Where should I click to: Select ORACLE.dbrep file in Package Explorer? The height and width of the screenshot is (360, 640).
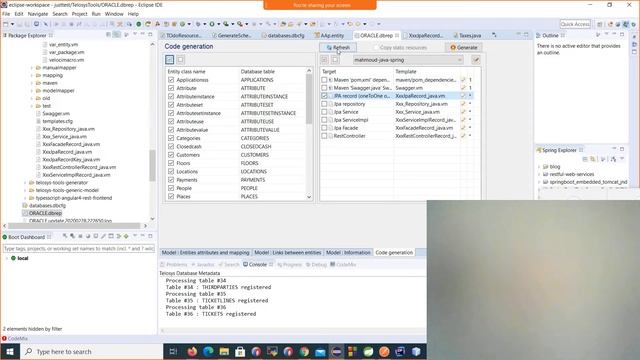[45, 213]
